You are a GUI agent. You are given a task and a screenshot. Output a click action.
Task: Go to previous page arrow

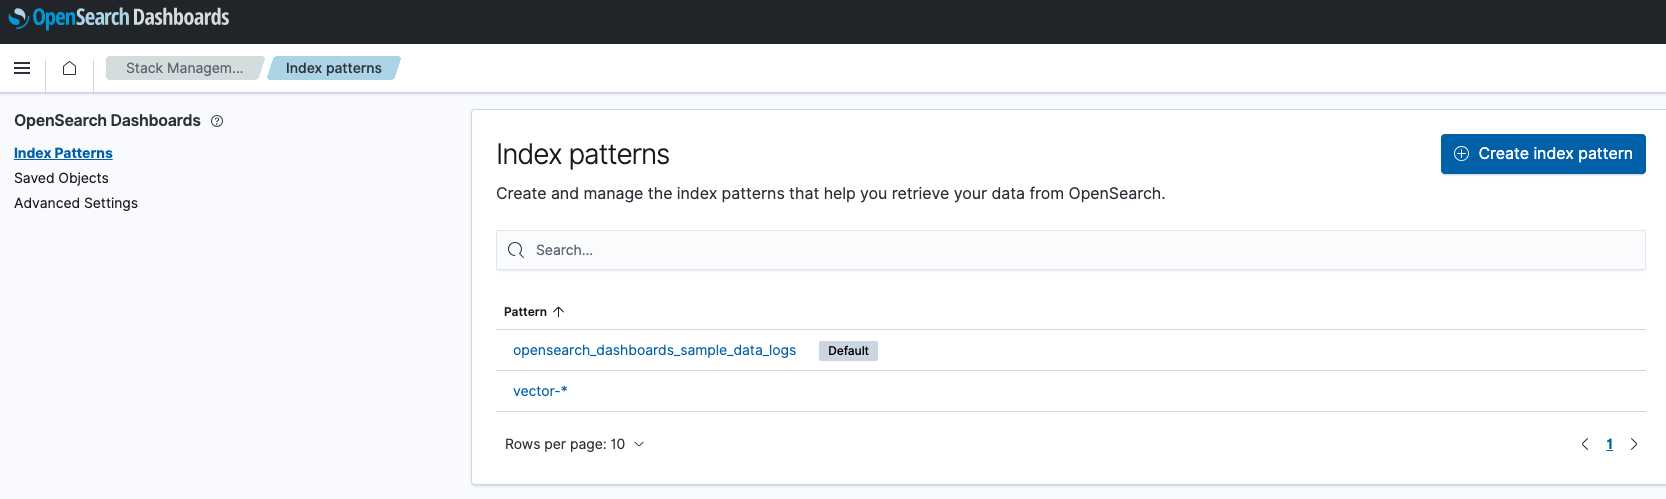[1585, 444]
